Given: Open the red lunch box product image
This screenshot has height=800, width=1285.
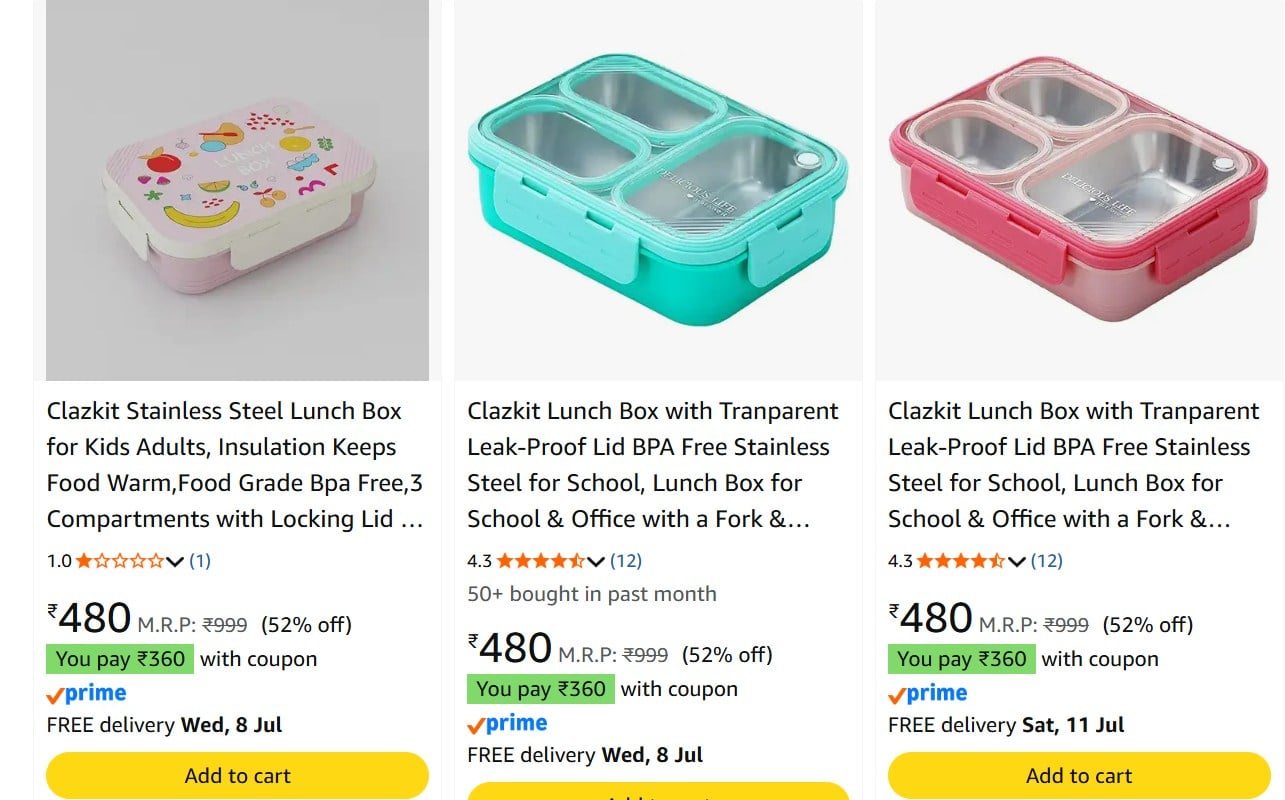Looking at the screenshot, I should pyautogui.click(x=1079, y=190).
